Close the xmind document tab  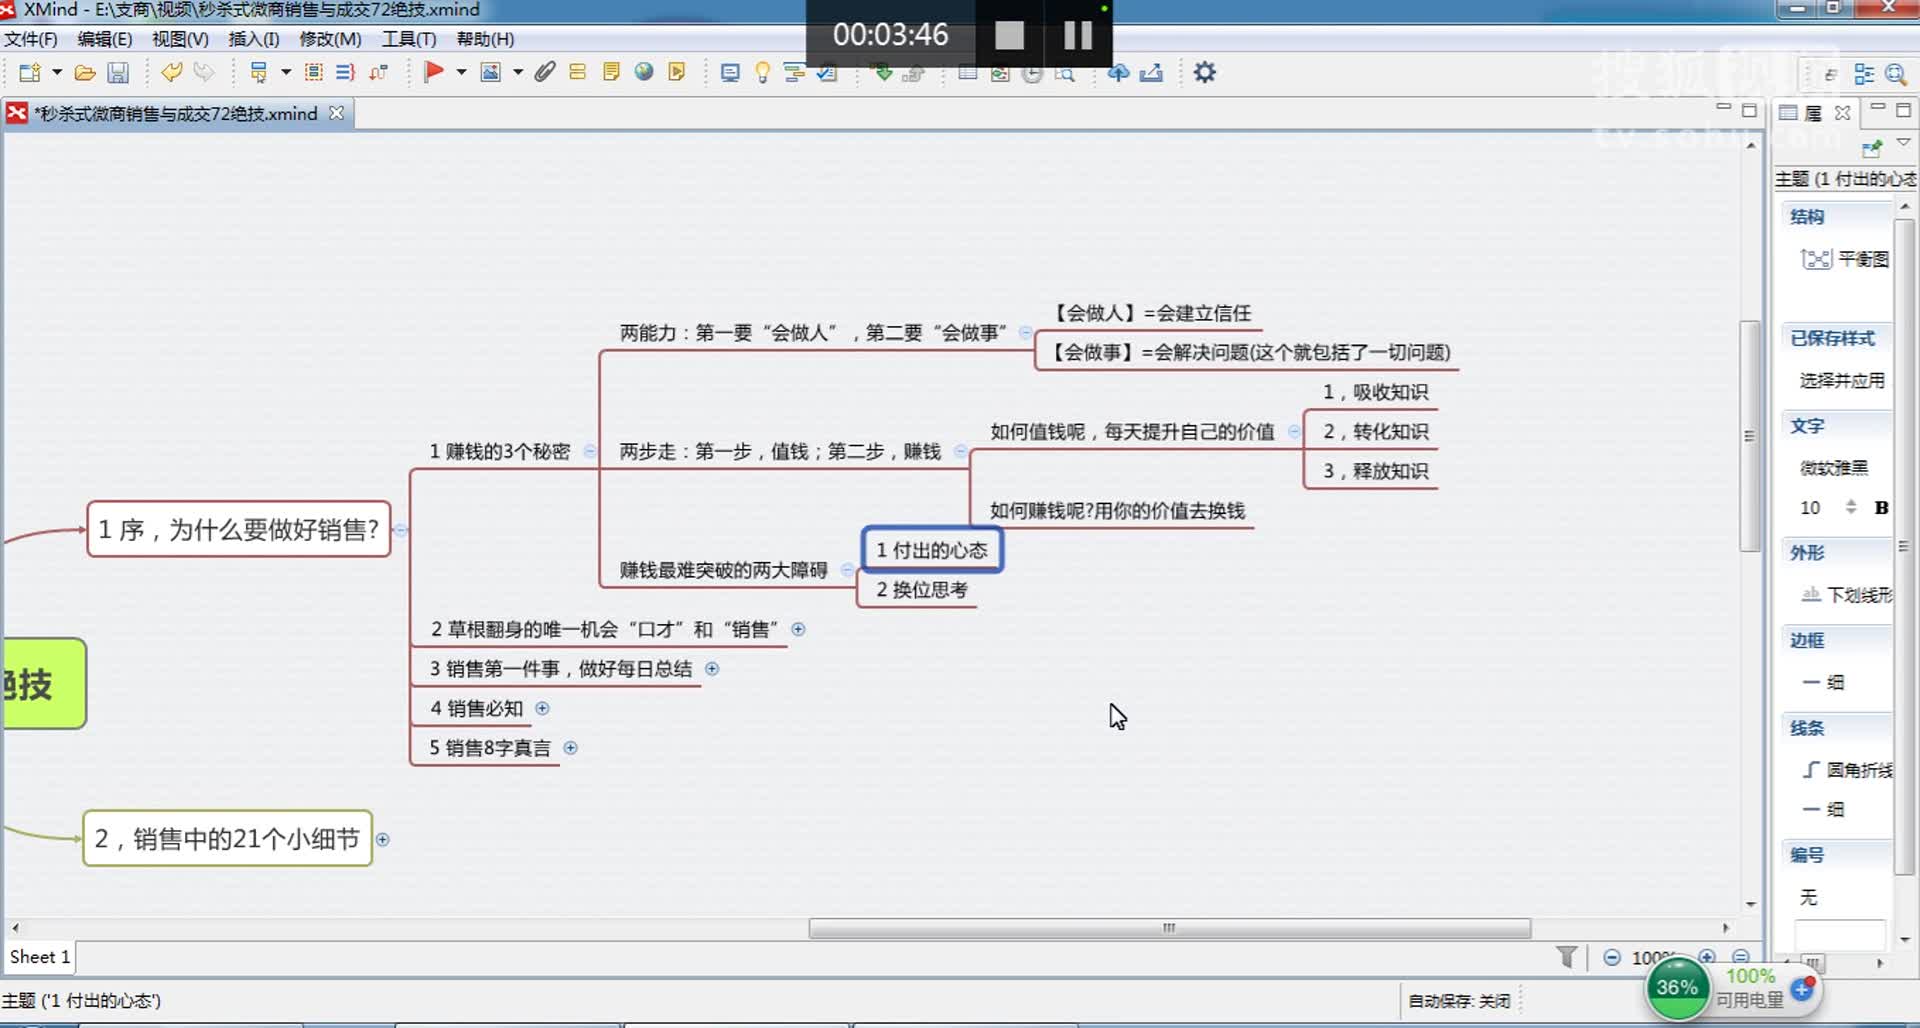(x=337, y=113)
